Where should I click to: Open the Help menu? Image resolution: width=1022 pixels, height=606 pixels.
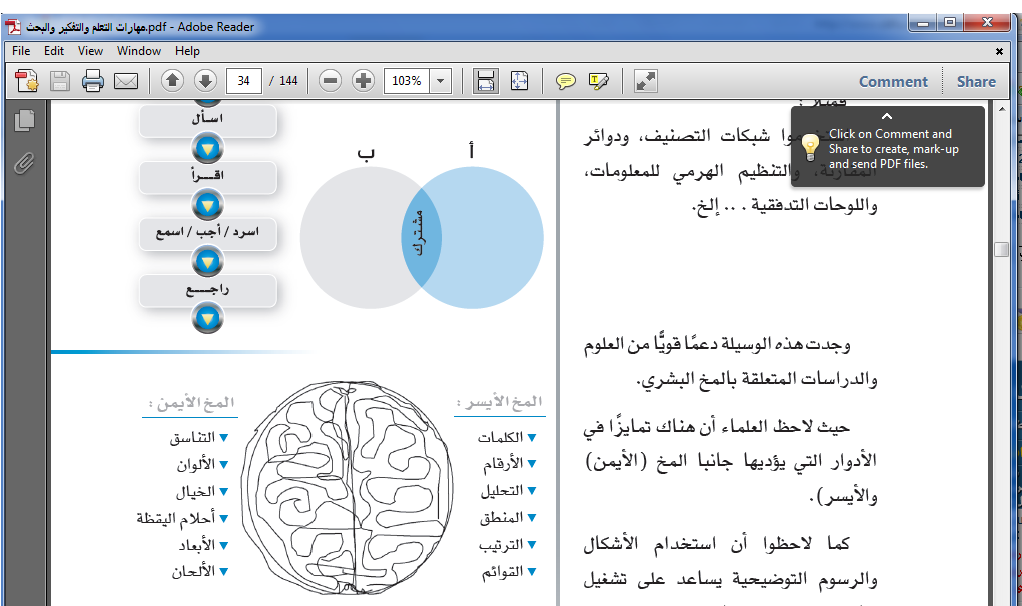click(187, 51)
